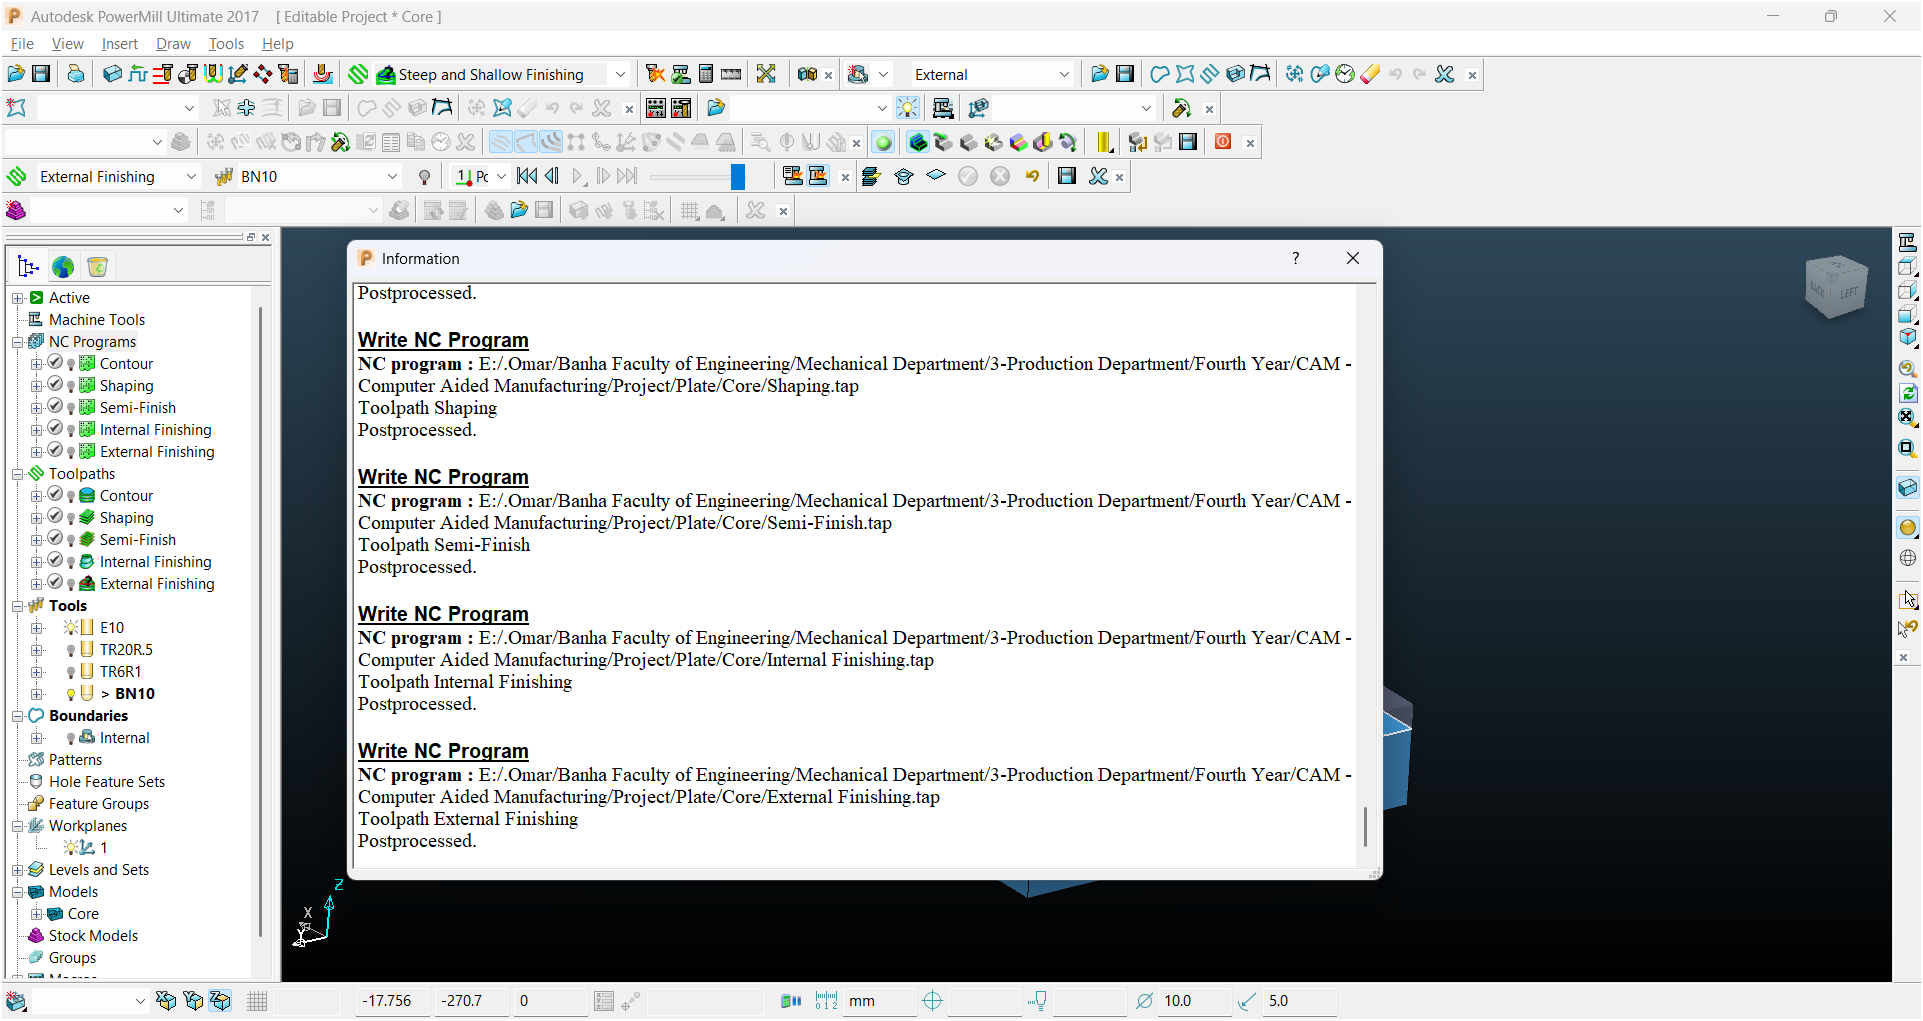The height and width of the screenshot is (1021, 1923).
Task: Select Stock Models in explorer tree
Action: [x=93, y=936]
